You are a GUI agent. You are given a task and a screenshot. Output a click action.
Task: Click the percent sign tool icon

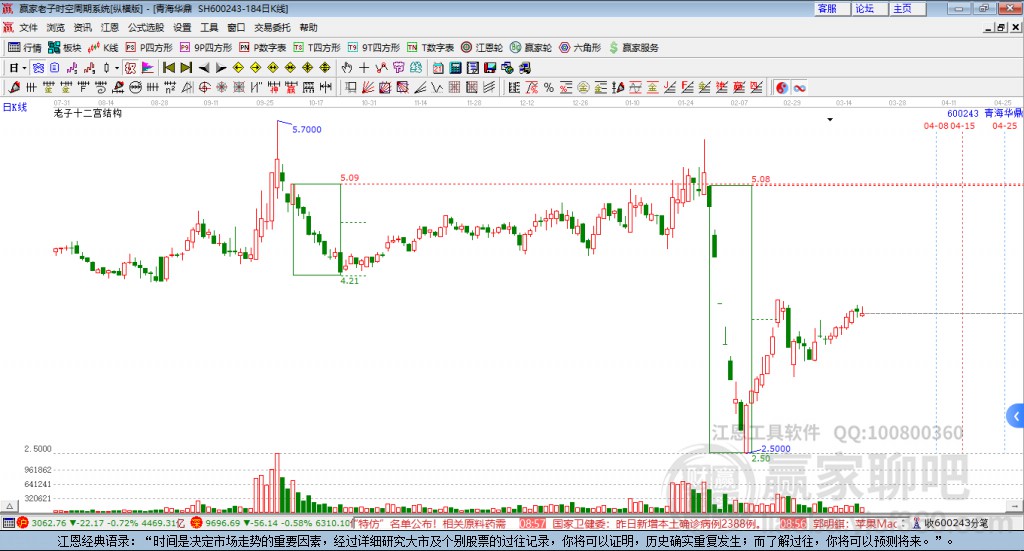[549, 87]
